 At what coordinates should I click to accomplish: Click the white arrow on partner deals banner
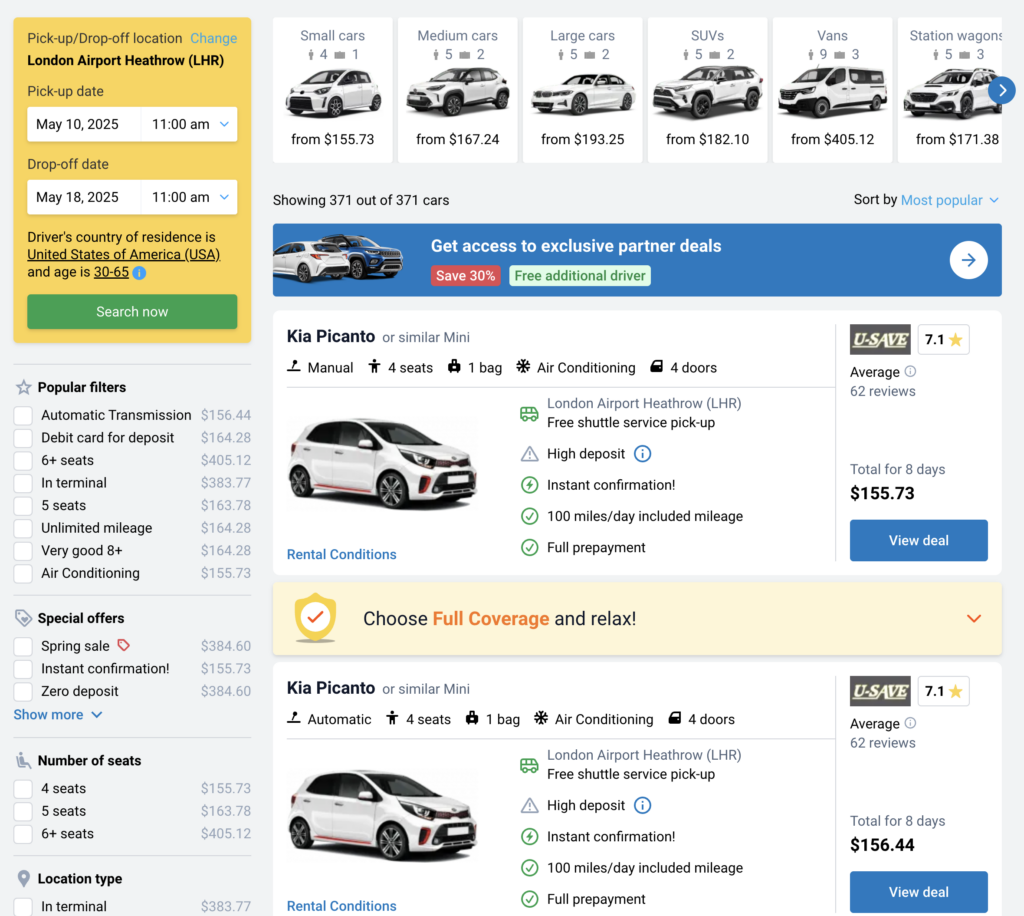click(x=968, y=260)
